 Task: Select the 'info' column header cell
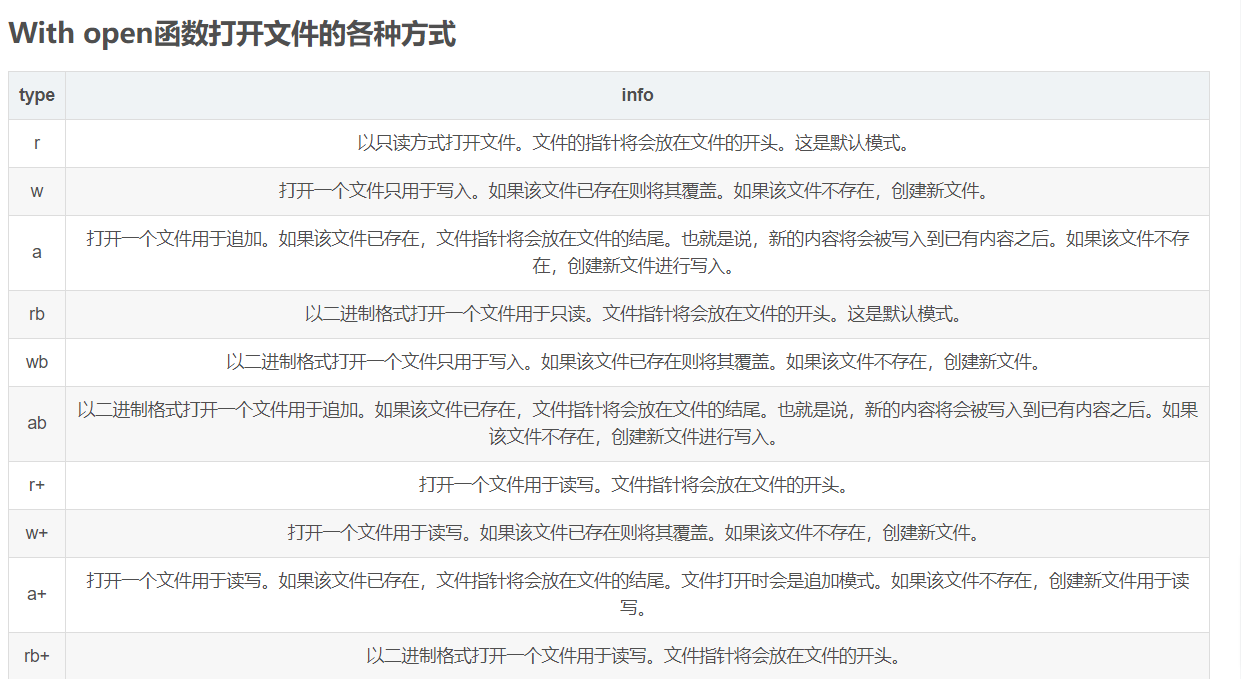coord(638,95)
